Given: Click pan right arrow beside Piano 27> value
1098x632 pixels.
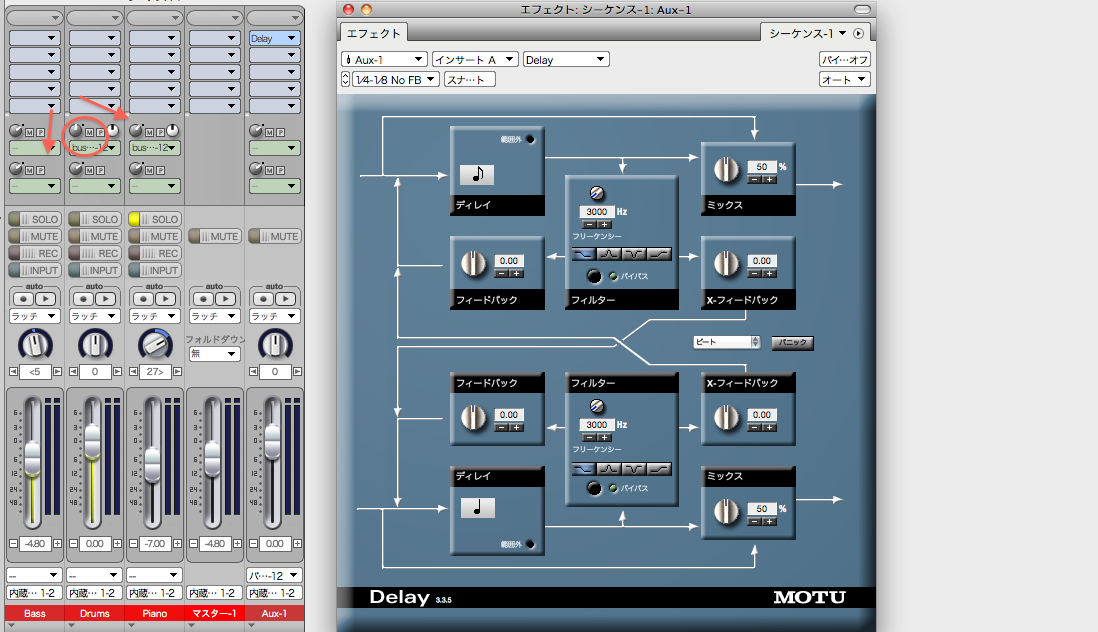Looking at the screenshot, I should 178,372.
